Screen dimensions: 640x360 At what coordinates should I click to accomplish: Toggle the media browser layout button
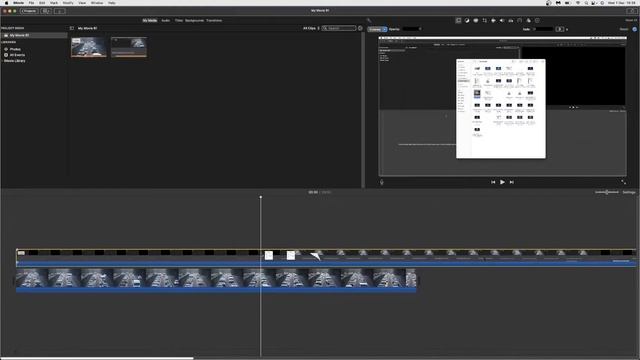(46, 11)
